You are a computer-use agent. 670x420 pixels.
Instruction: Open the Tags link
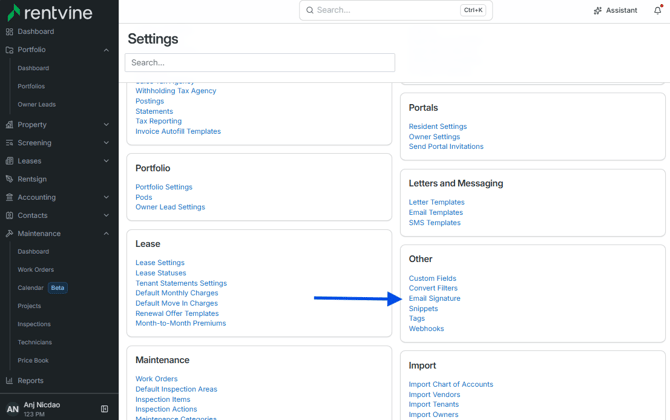click(417, 319)
